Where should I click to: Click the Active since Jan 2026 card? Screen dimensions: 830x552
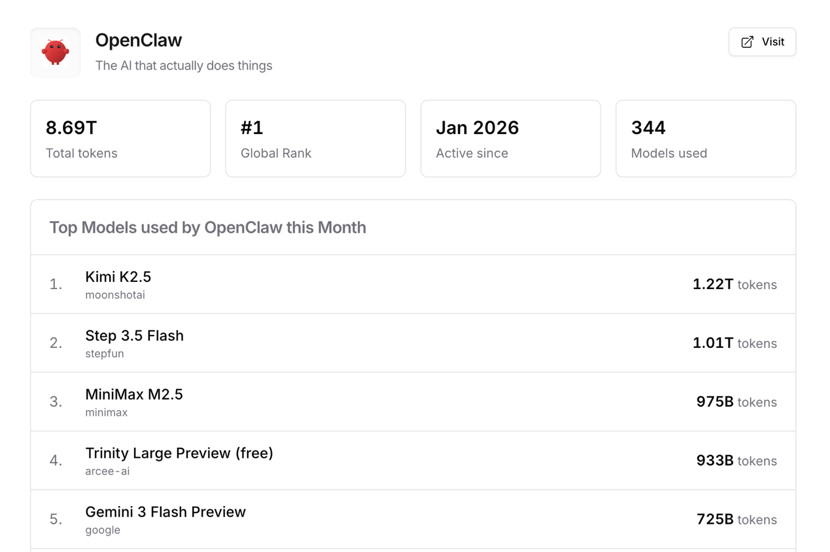click(x=510, y=139)
